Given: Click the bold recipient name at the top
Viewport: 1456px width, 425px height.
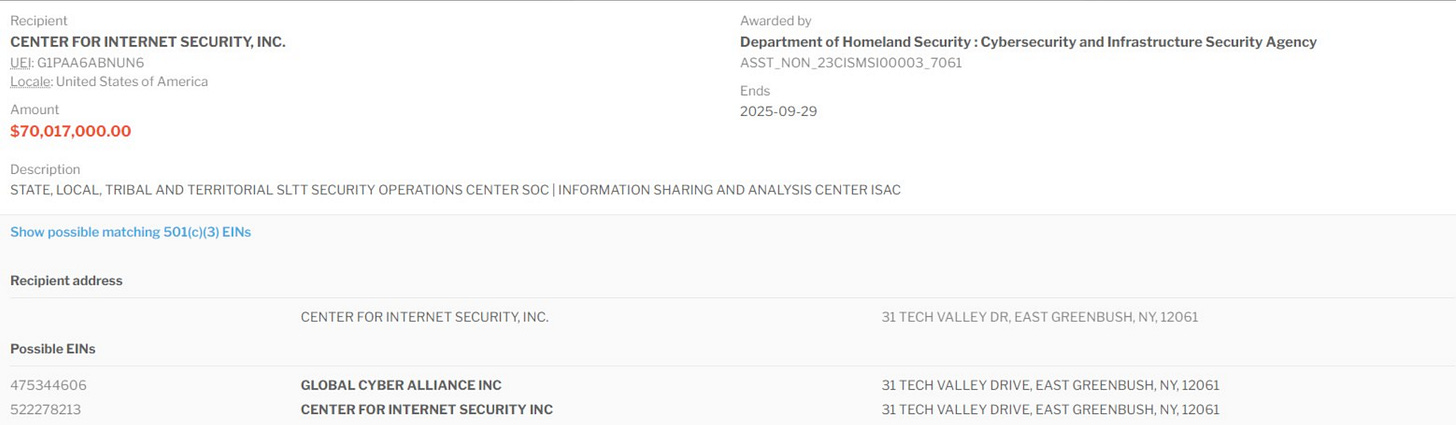Looking at the screenshot, I should pos(147,42).
